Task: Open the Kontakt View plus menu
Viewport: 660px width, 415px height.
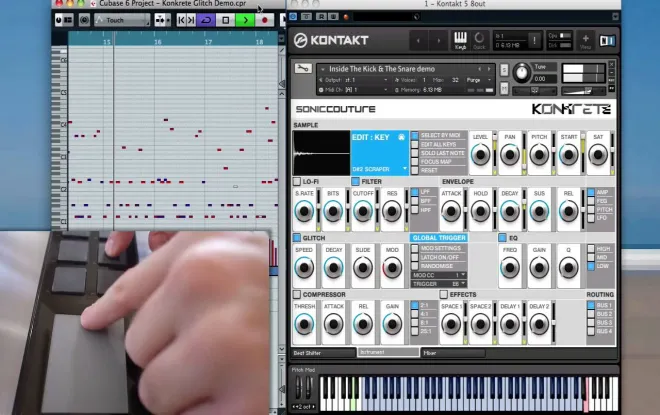Action: tap(585, 40)
